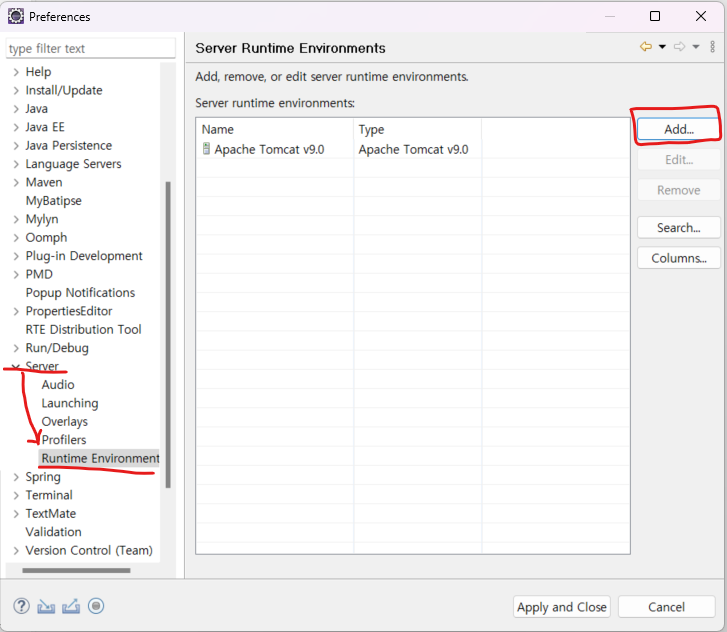This screenshot has width=727, height=632.
Task: Select Popup Notifications page
Action: (x=80, y=293)
